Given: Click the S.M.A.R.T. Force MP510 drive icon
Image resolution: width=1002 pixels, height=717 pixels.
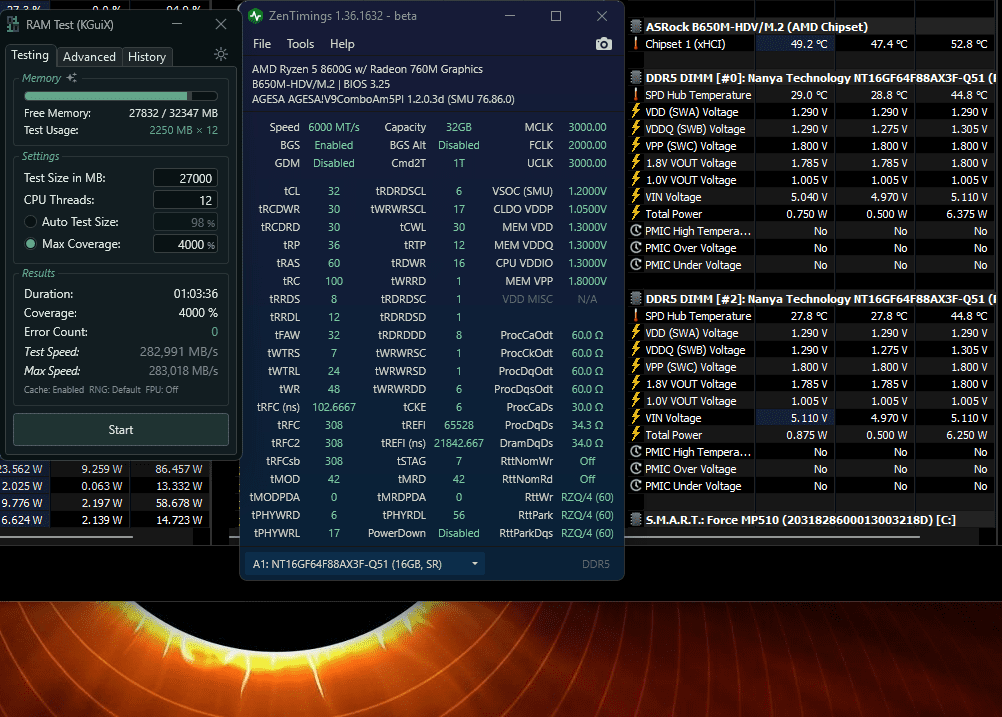Looking at the screenshot, I should click(636, 520).
